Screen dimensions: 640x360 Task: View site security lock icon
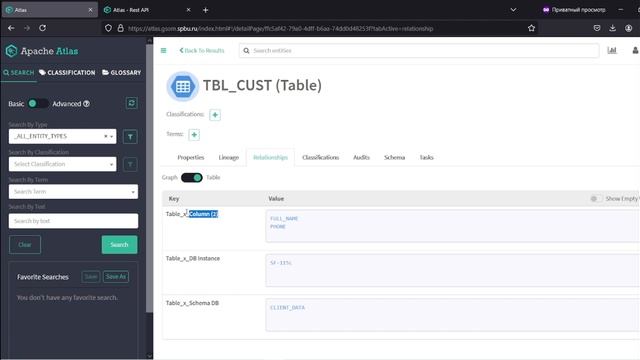120,28
